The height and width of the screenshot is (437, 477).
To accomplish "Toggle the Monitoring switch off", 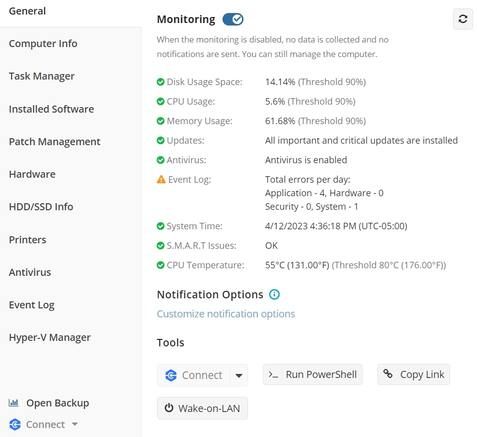I will [233, 19].
